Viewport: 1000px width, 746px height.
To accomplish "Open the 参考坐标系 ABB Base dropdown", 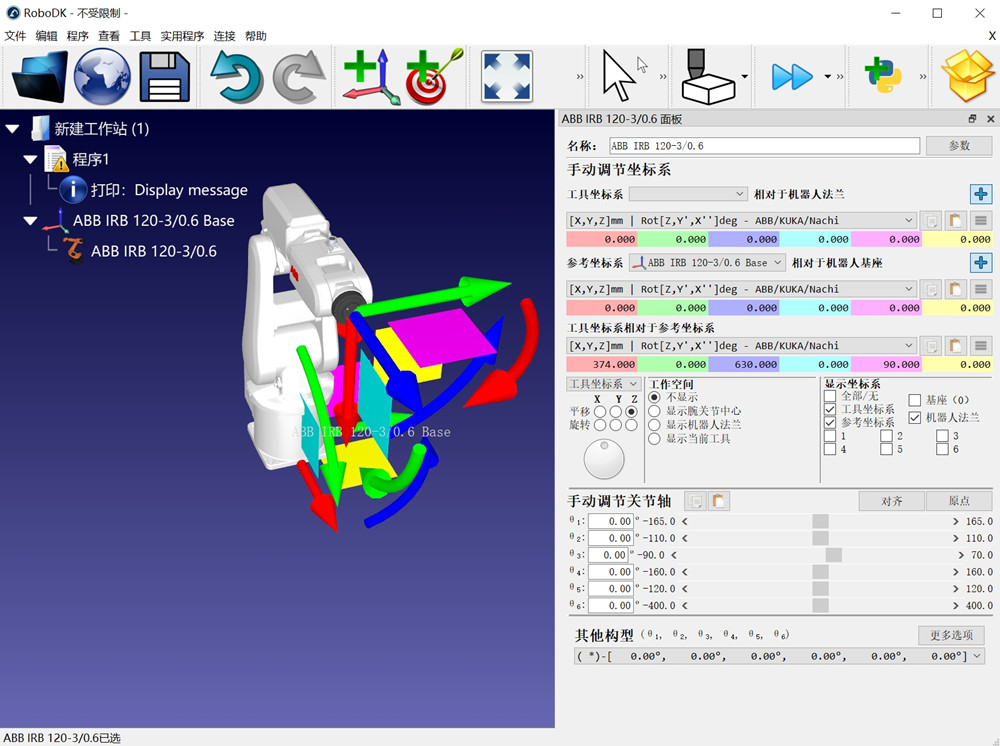I will click(x=707, y=262).
